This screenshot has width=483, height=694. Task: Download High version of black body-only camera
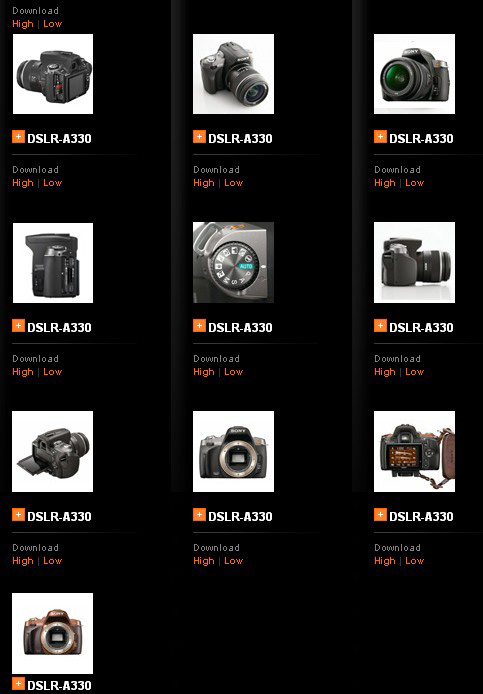(204, 561)
